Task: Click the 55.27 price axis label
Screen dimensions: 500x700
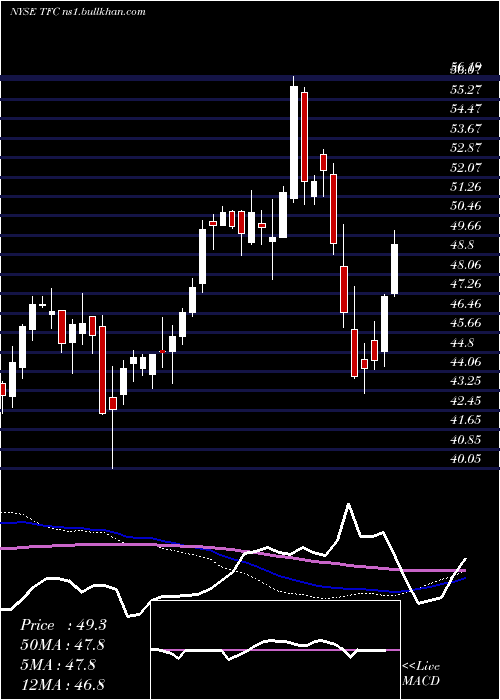Action: point(466,90)
